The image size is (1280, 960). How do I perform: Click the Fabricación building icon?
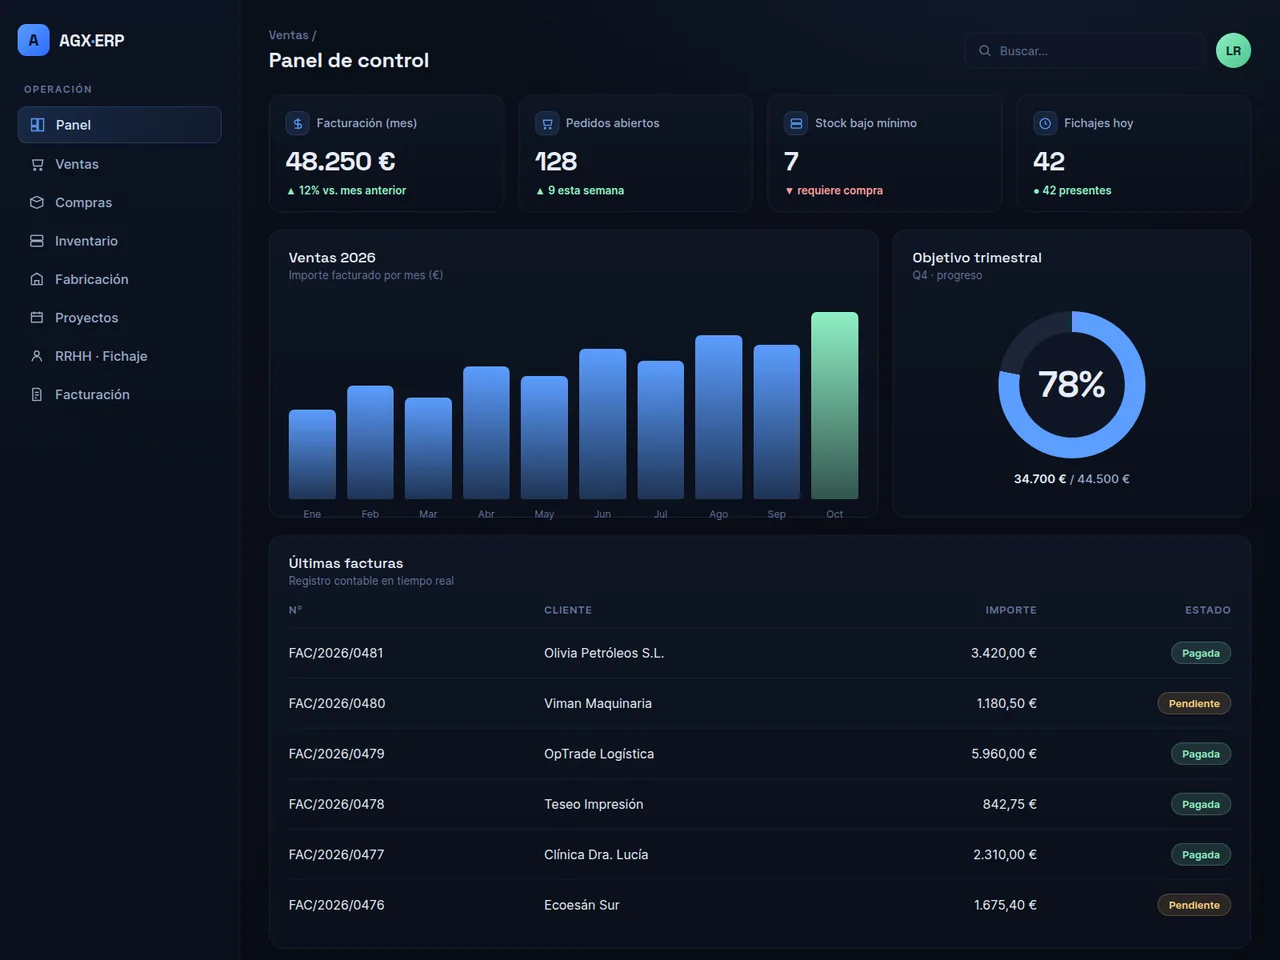coord(37,279)
